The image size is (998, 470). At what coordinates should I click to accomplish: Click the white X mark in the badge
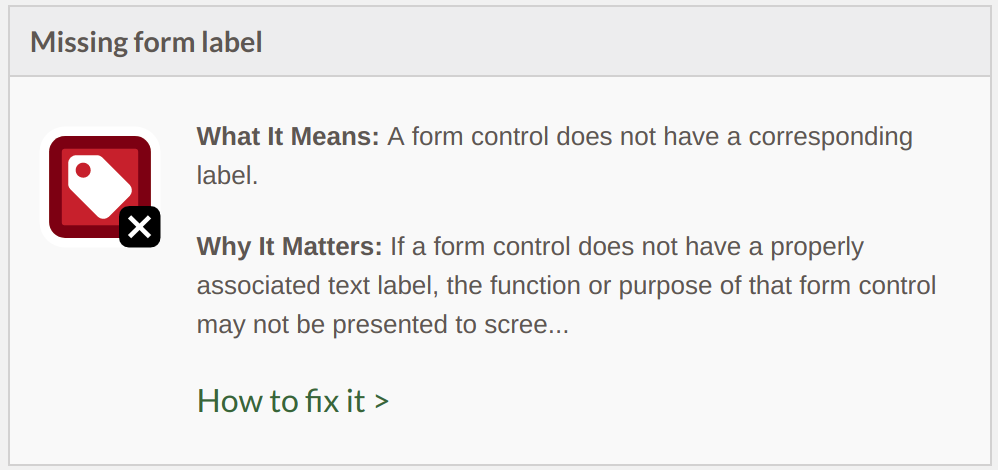pos(140,227)
